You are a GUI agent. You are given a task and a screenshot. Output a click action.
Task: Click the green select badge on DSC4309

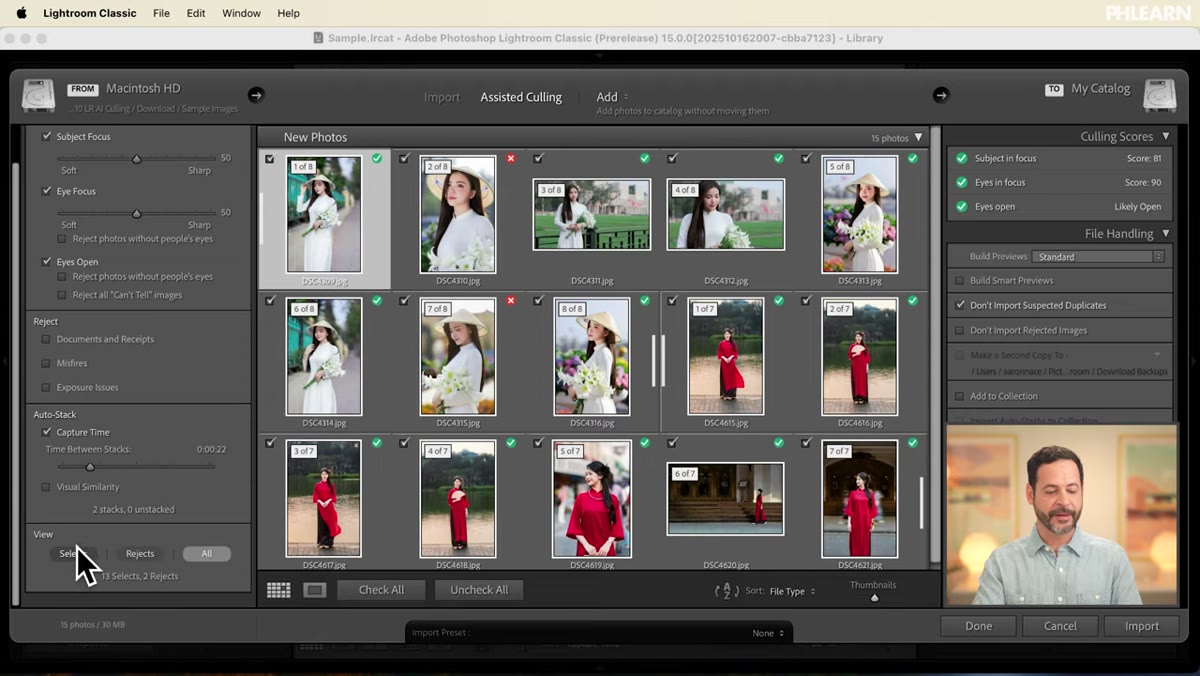[377, 158]
